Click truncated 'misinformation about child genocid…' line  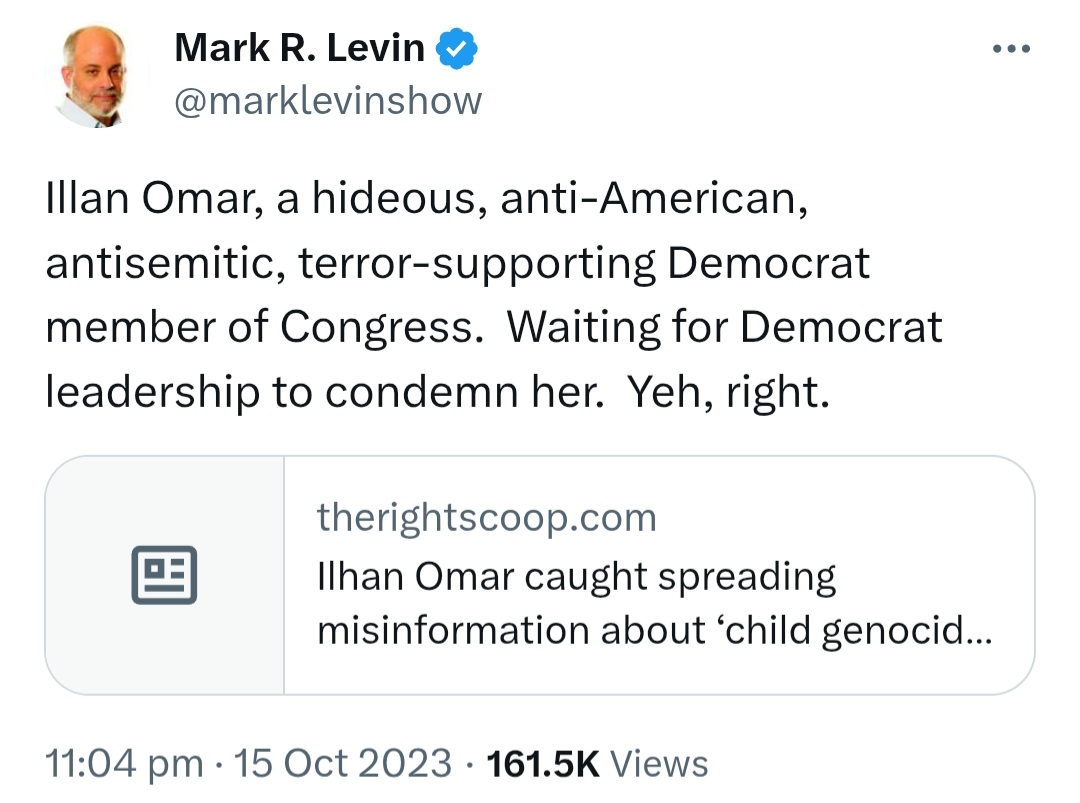(x=654, y=630)
